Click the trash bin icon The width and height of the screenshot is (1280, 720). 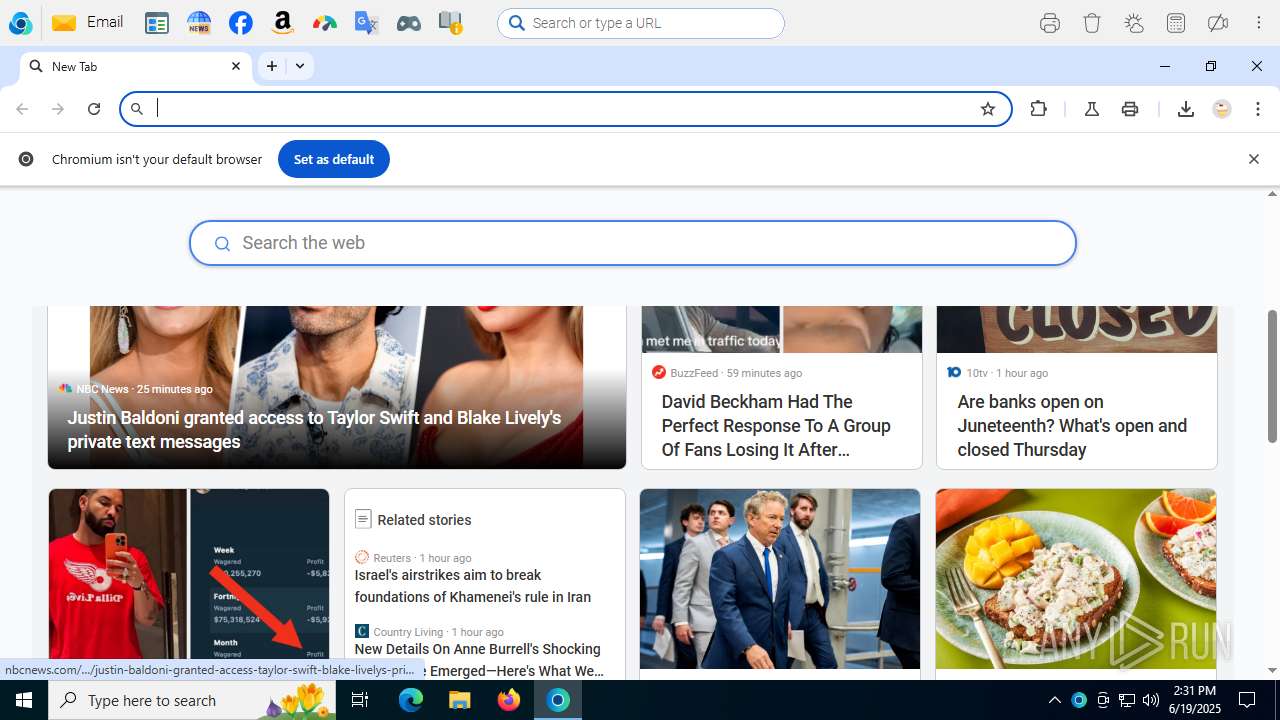(1092, 23)
